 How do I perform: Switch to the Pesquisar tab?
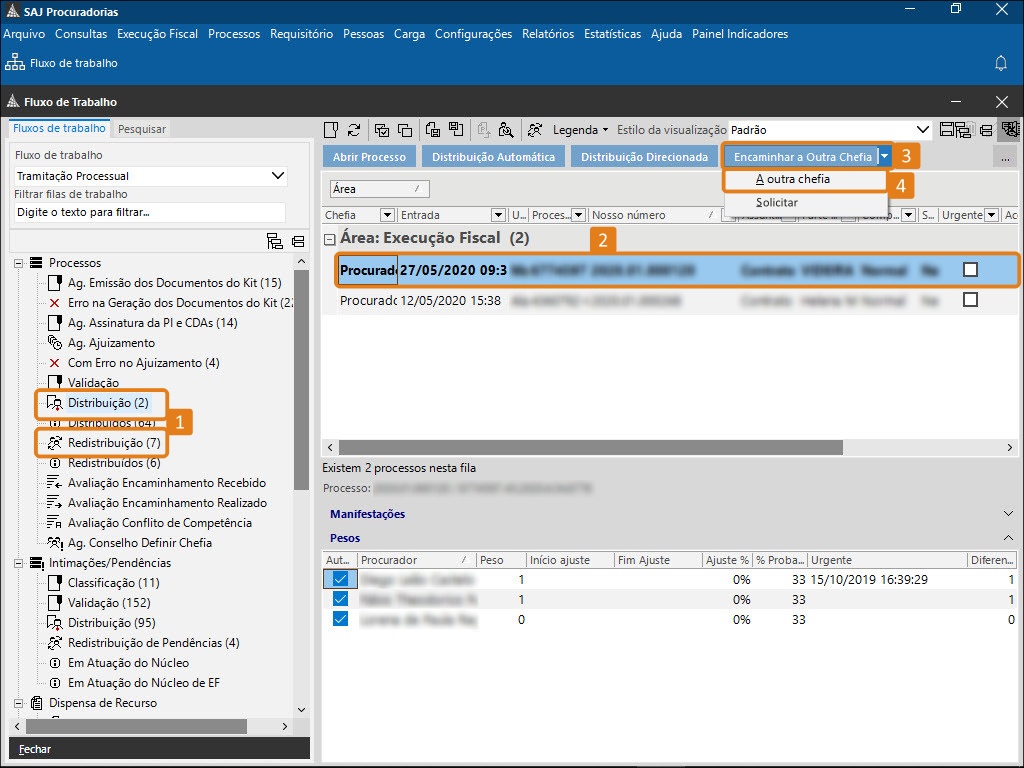(x=142, y=129)
